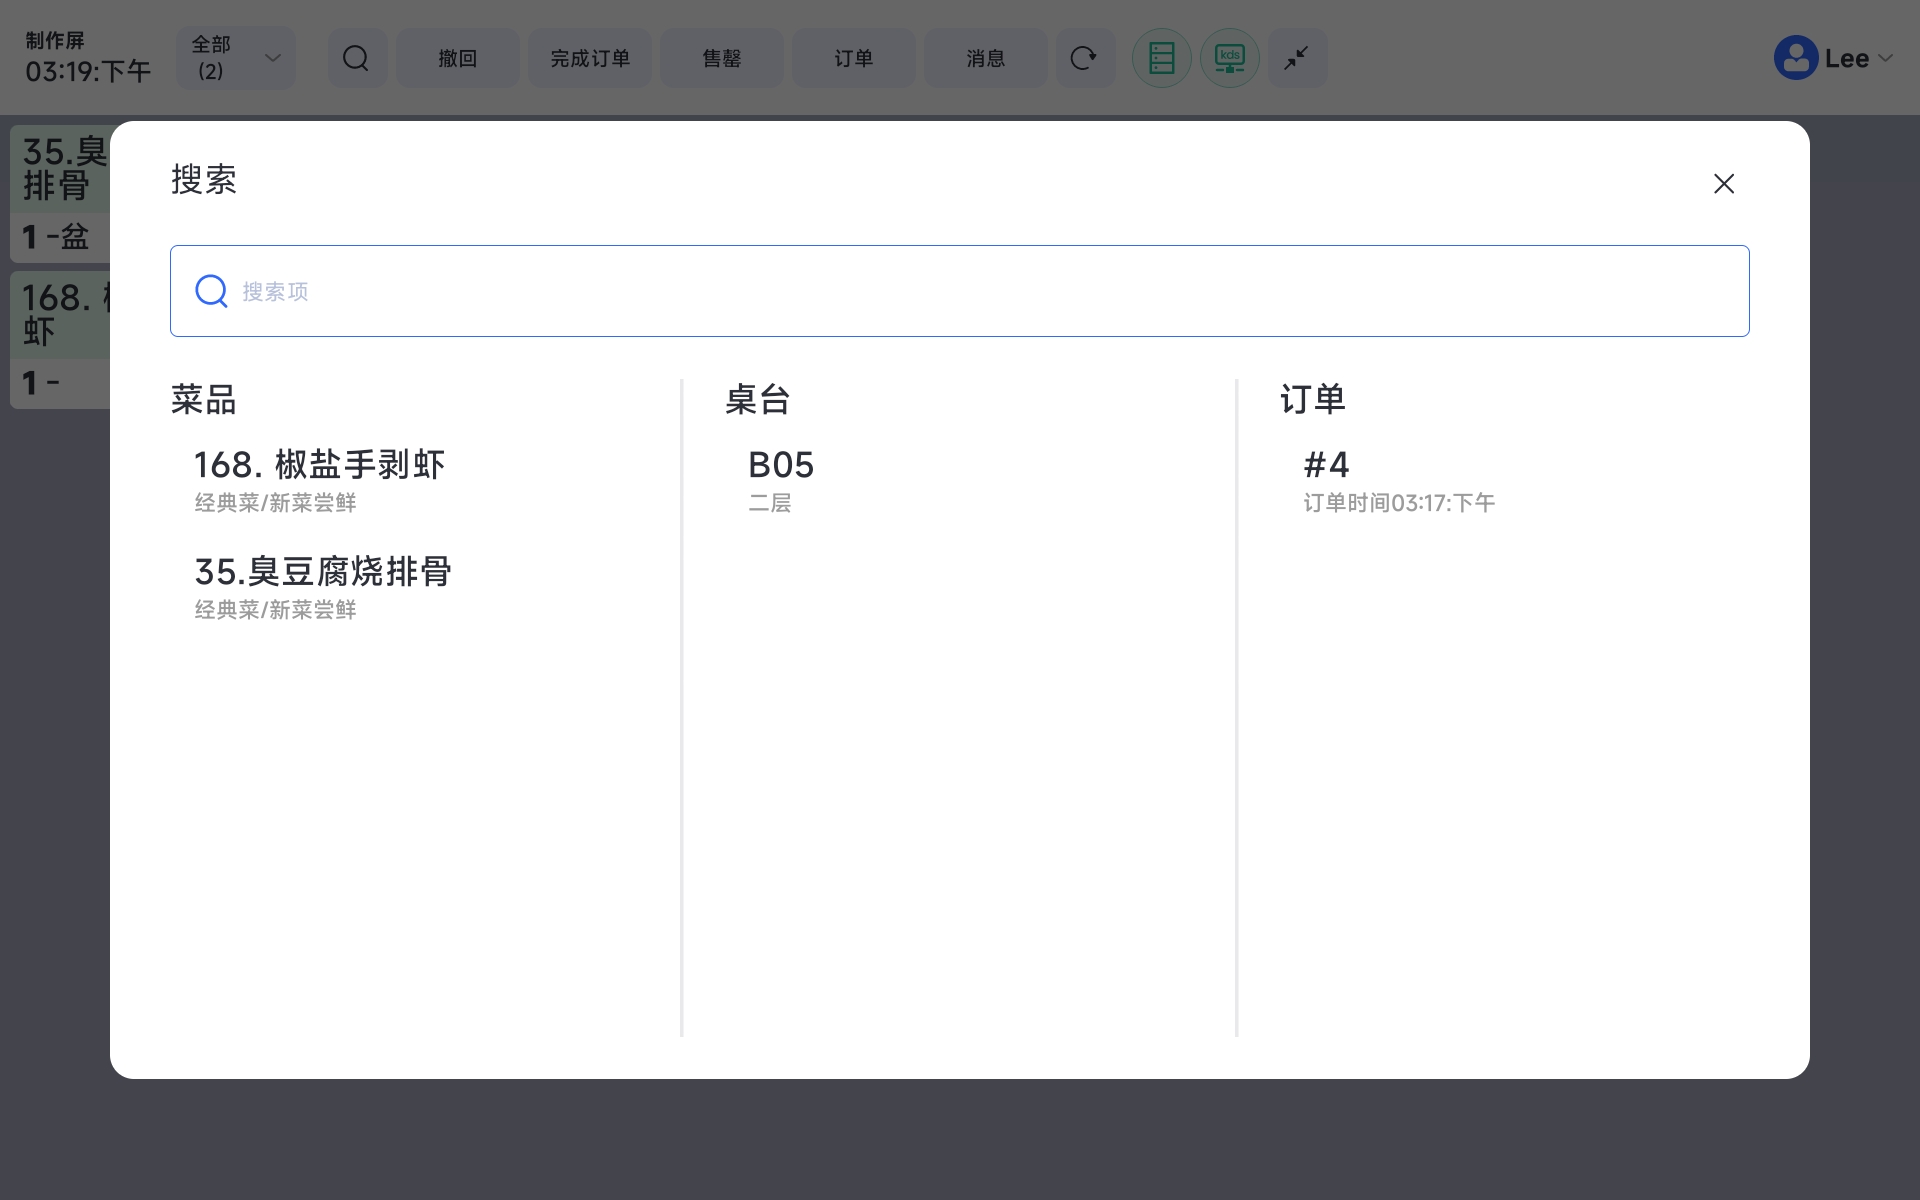Click the 完成订单 button
Viewport: 1920px width, 1200px height.
click(590, 58)
